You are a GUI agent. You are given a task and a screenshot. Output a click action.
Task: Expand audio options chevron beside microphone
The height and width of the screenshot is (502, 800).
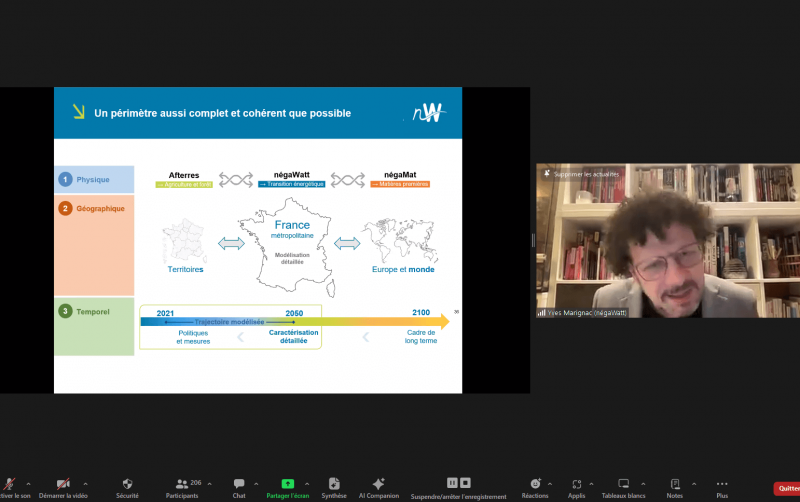(29, 484)
